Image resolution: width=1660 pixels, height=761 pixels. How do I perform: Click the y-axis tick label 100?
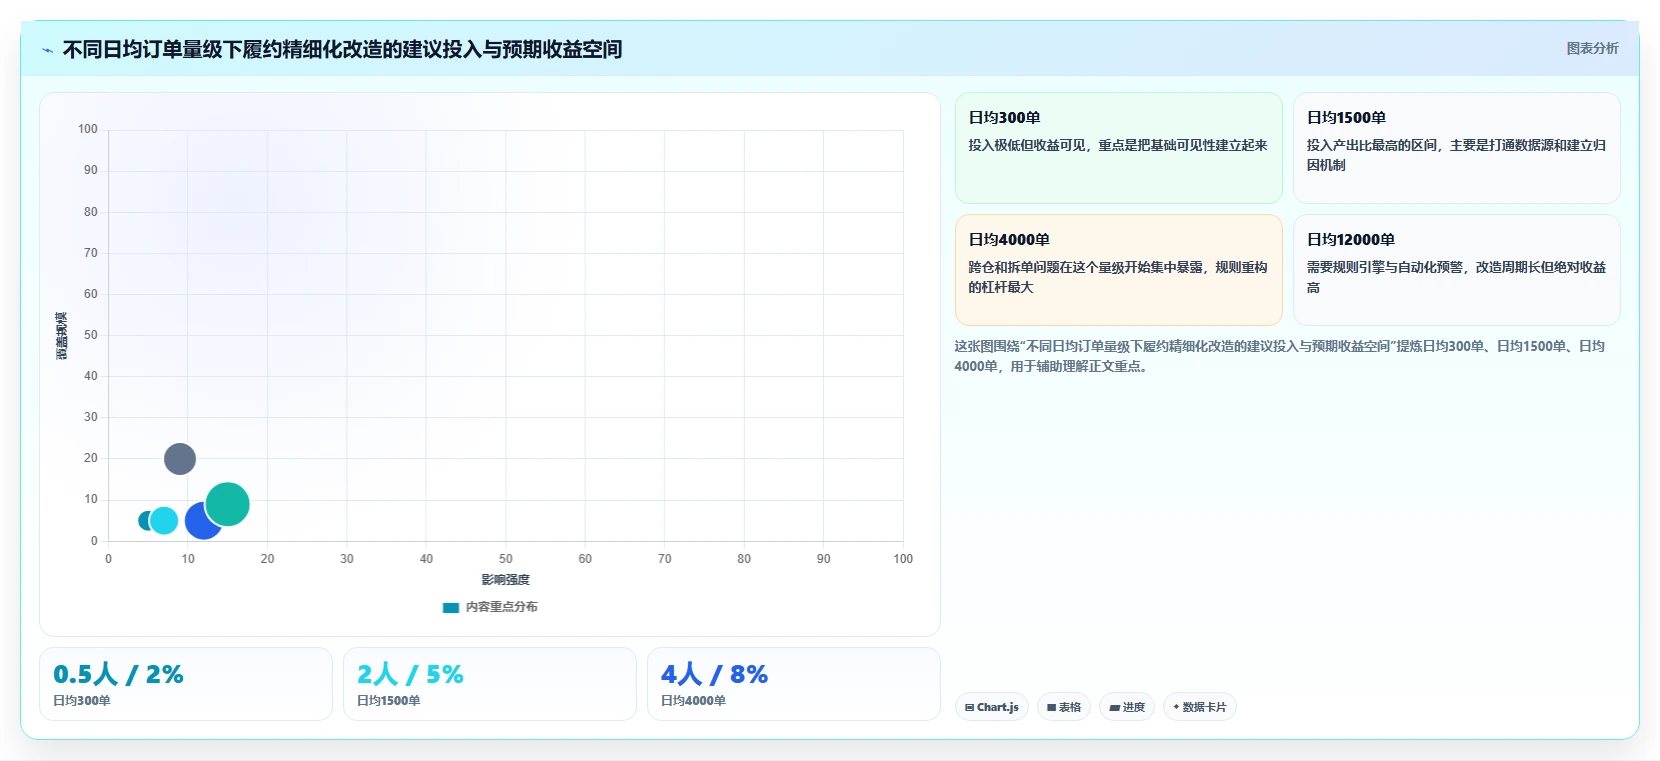coord(88,129)
